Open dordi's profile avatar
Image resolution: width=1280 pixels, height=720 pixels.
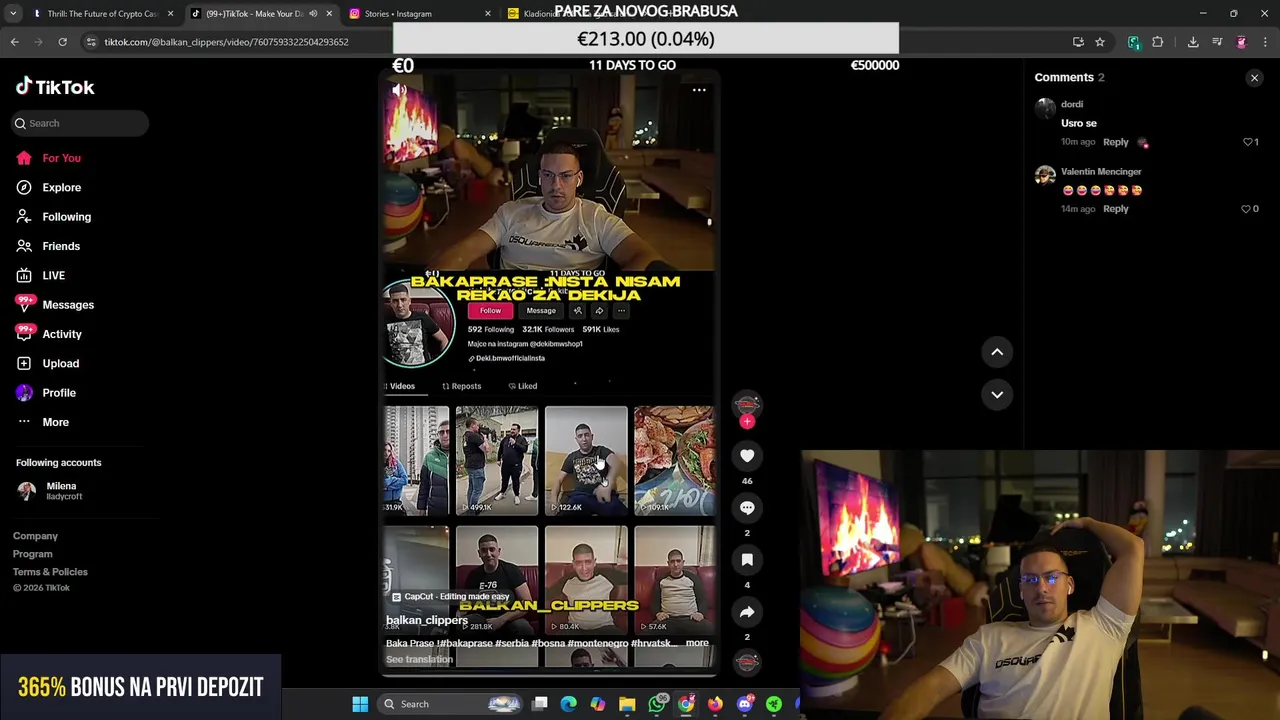pyautogui.click(x=1045, y=108)
